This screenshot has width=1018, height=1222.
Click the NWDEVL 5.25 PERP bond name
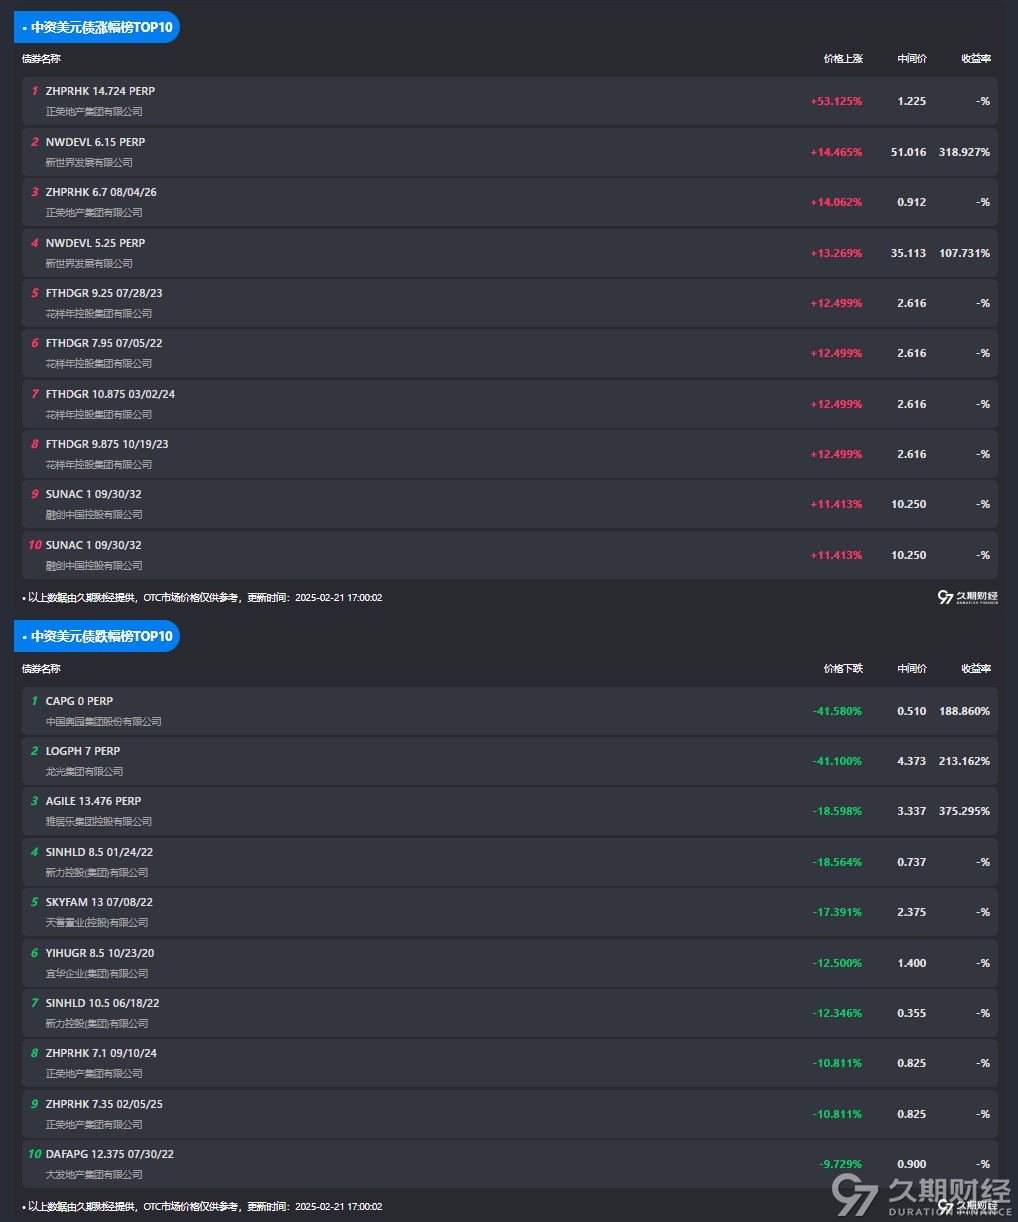(x=95, y=243)
